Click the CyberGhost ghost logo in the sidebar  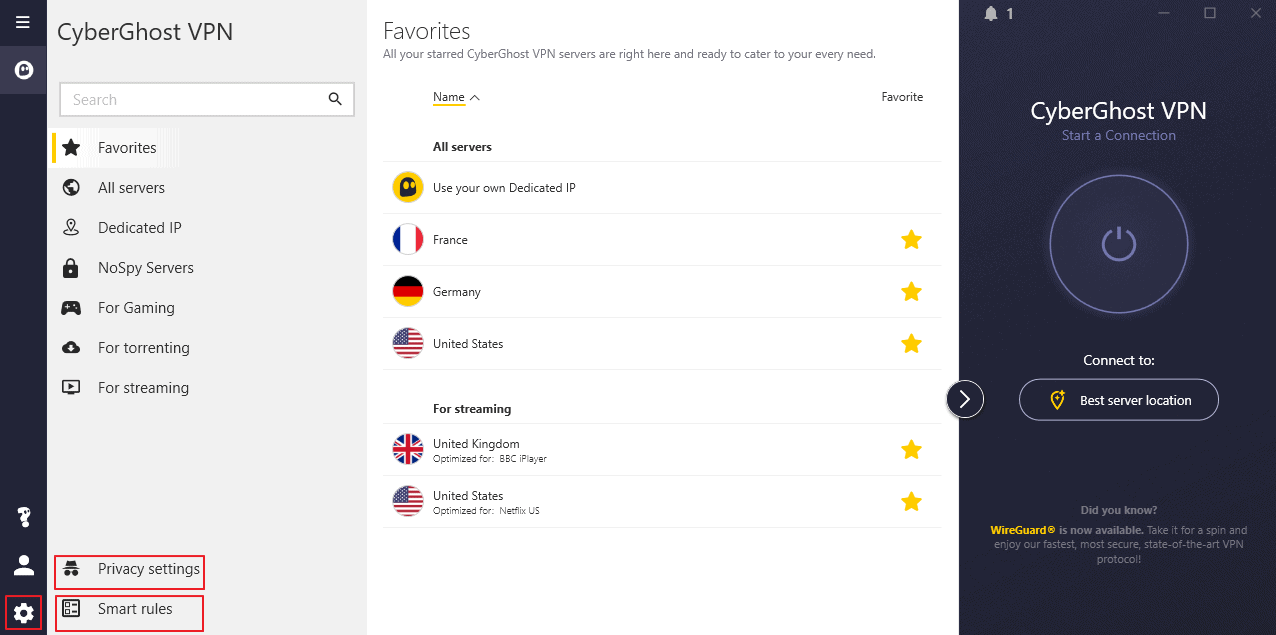point(22,69)
